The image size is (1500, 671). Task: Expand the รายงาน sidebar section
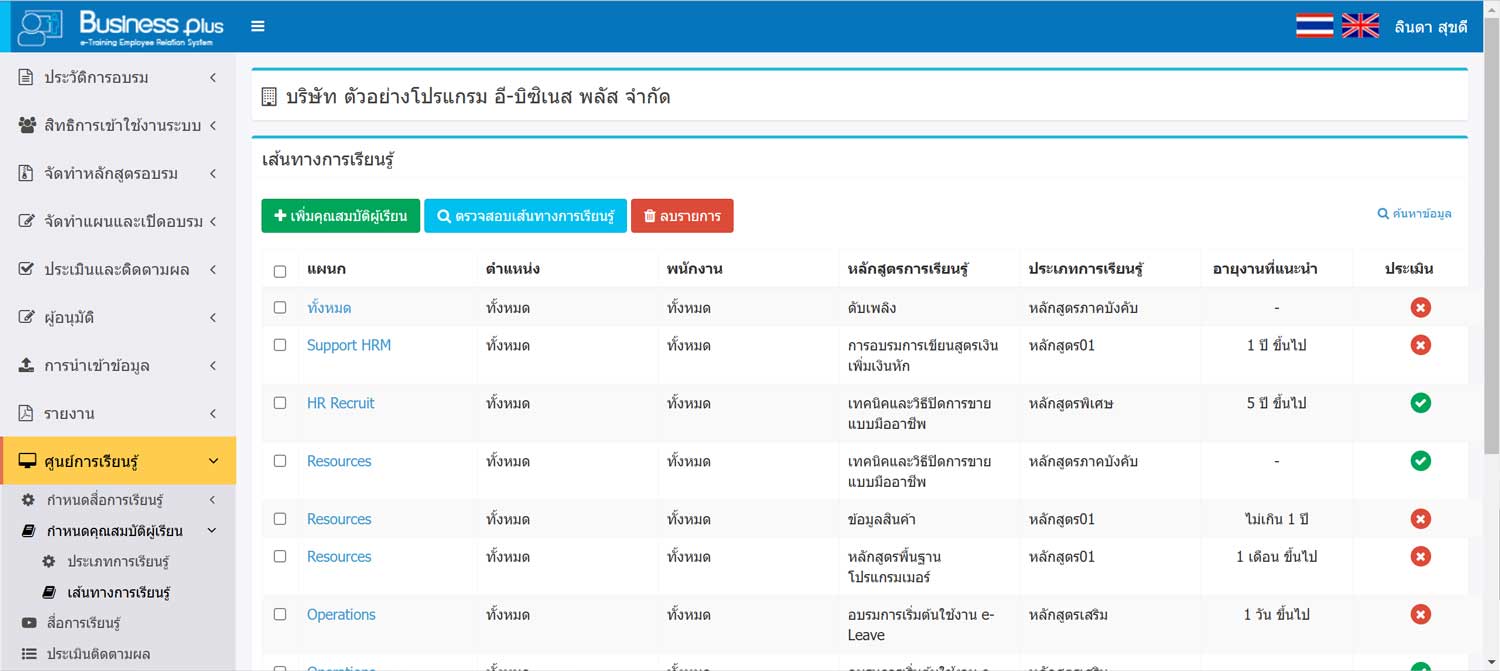tap(118, 413)
